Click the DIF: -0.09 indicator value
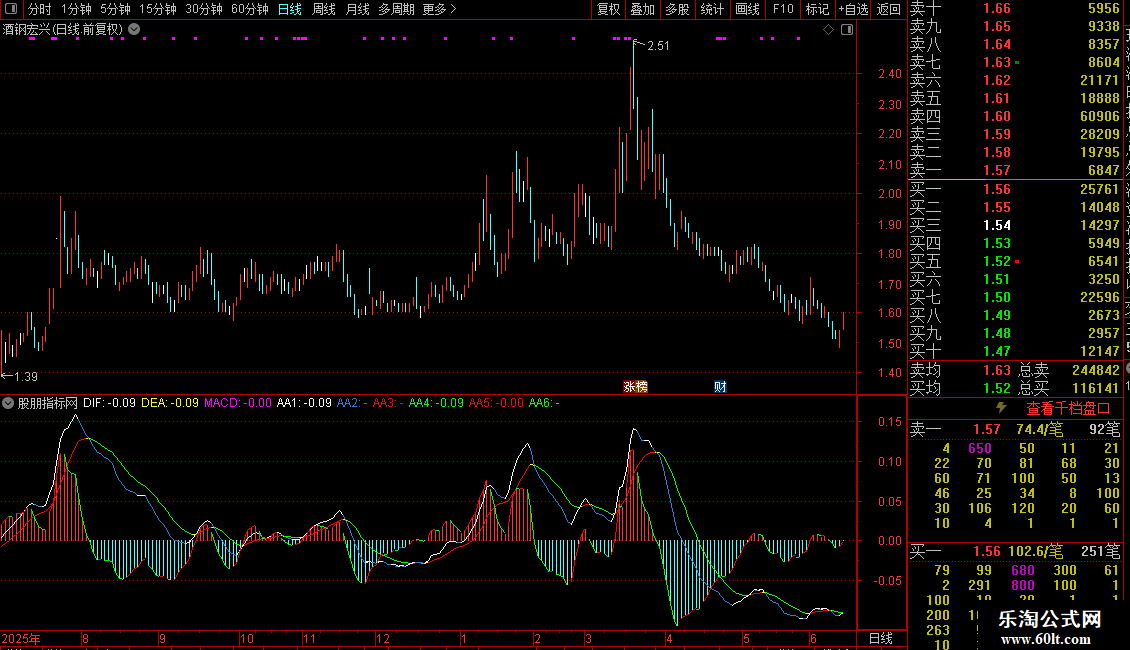 coord(110,403)
